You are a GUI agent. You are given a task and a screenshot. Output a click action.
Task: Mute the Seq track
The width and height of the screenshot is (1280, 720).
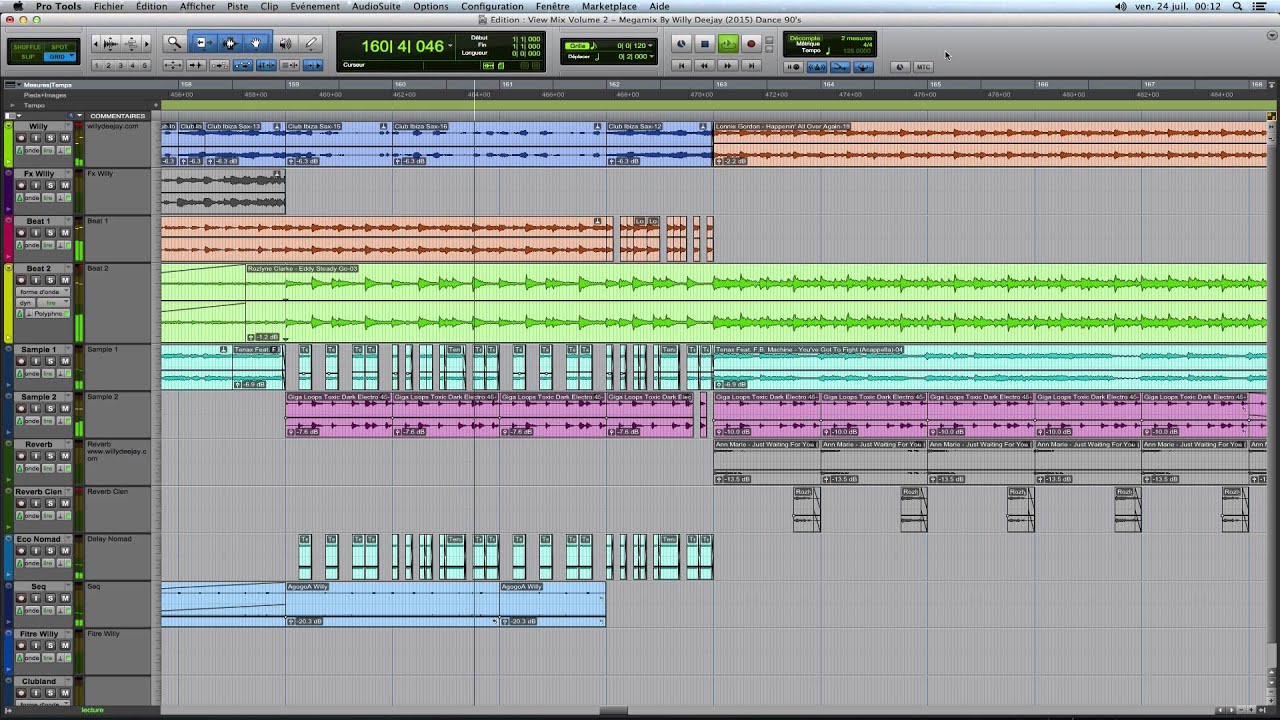pyautogui.click(x=65, y=598)
